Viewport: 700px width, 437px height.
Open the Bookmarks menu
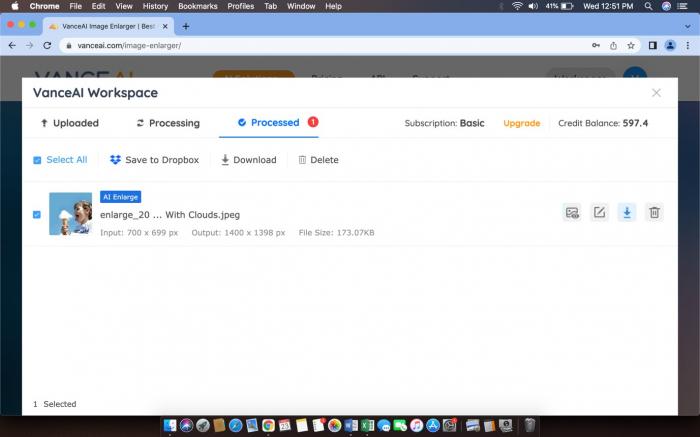point(198,6)
